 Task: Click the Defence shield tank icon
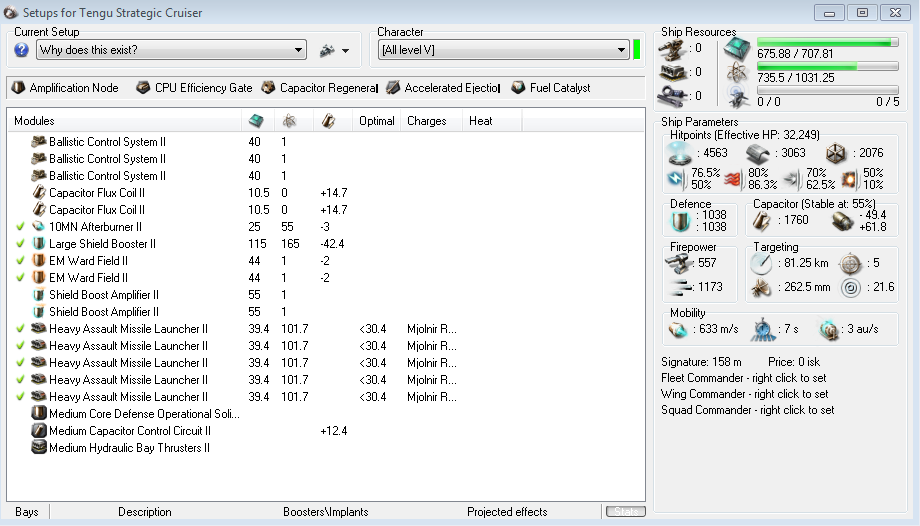[681, 221]
